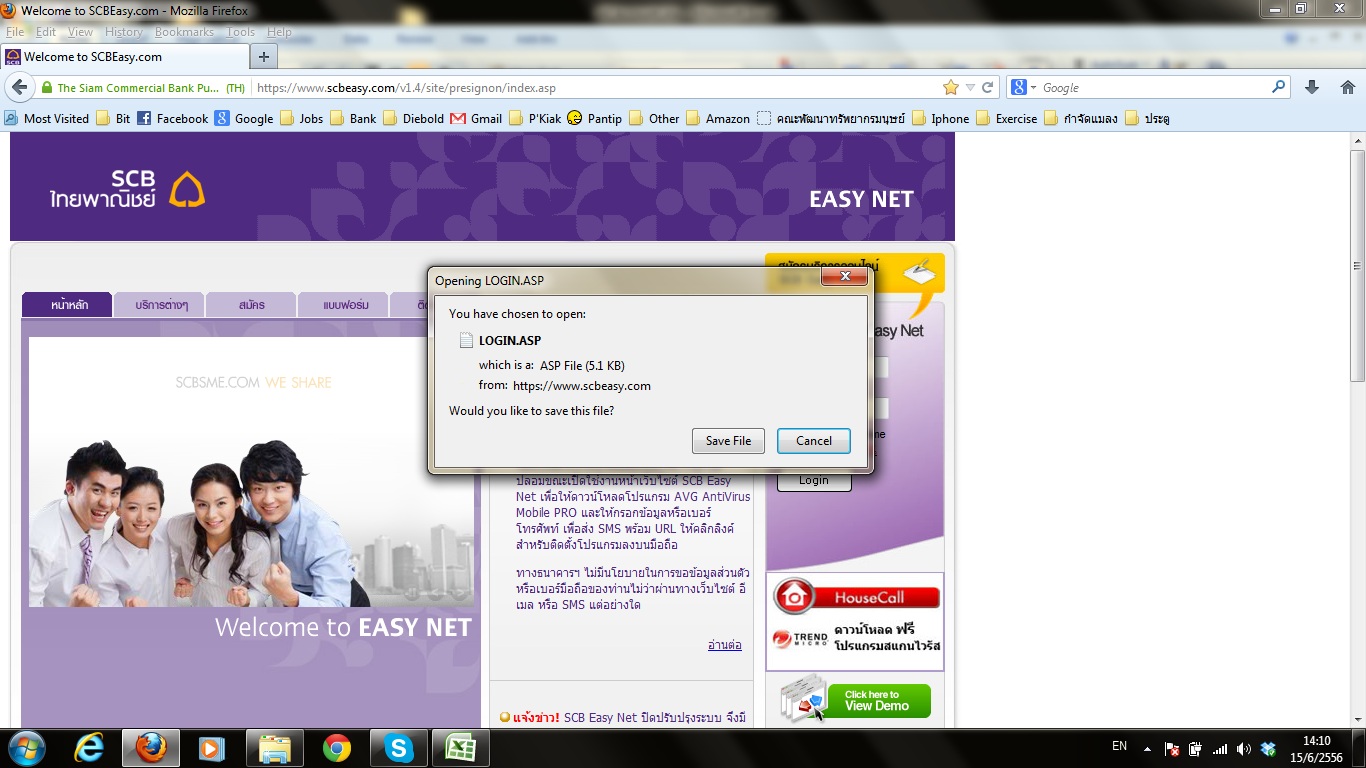
Task: Open search engine dropdown next to Google icon
Action: [x=1033, y=88]
